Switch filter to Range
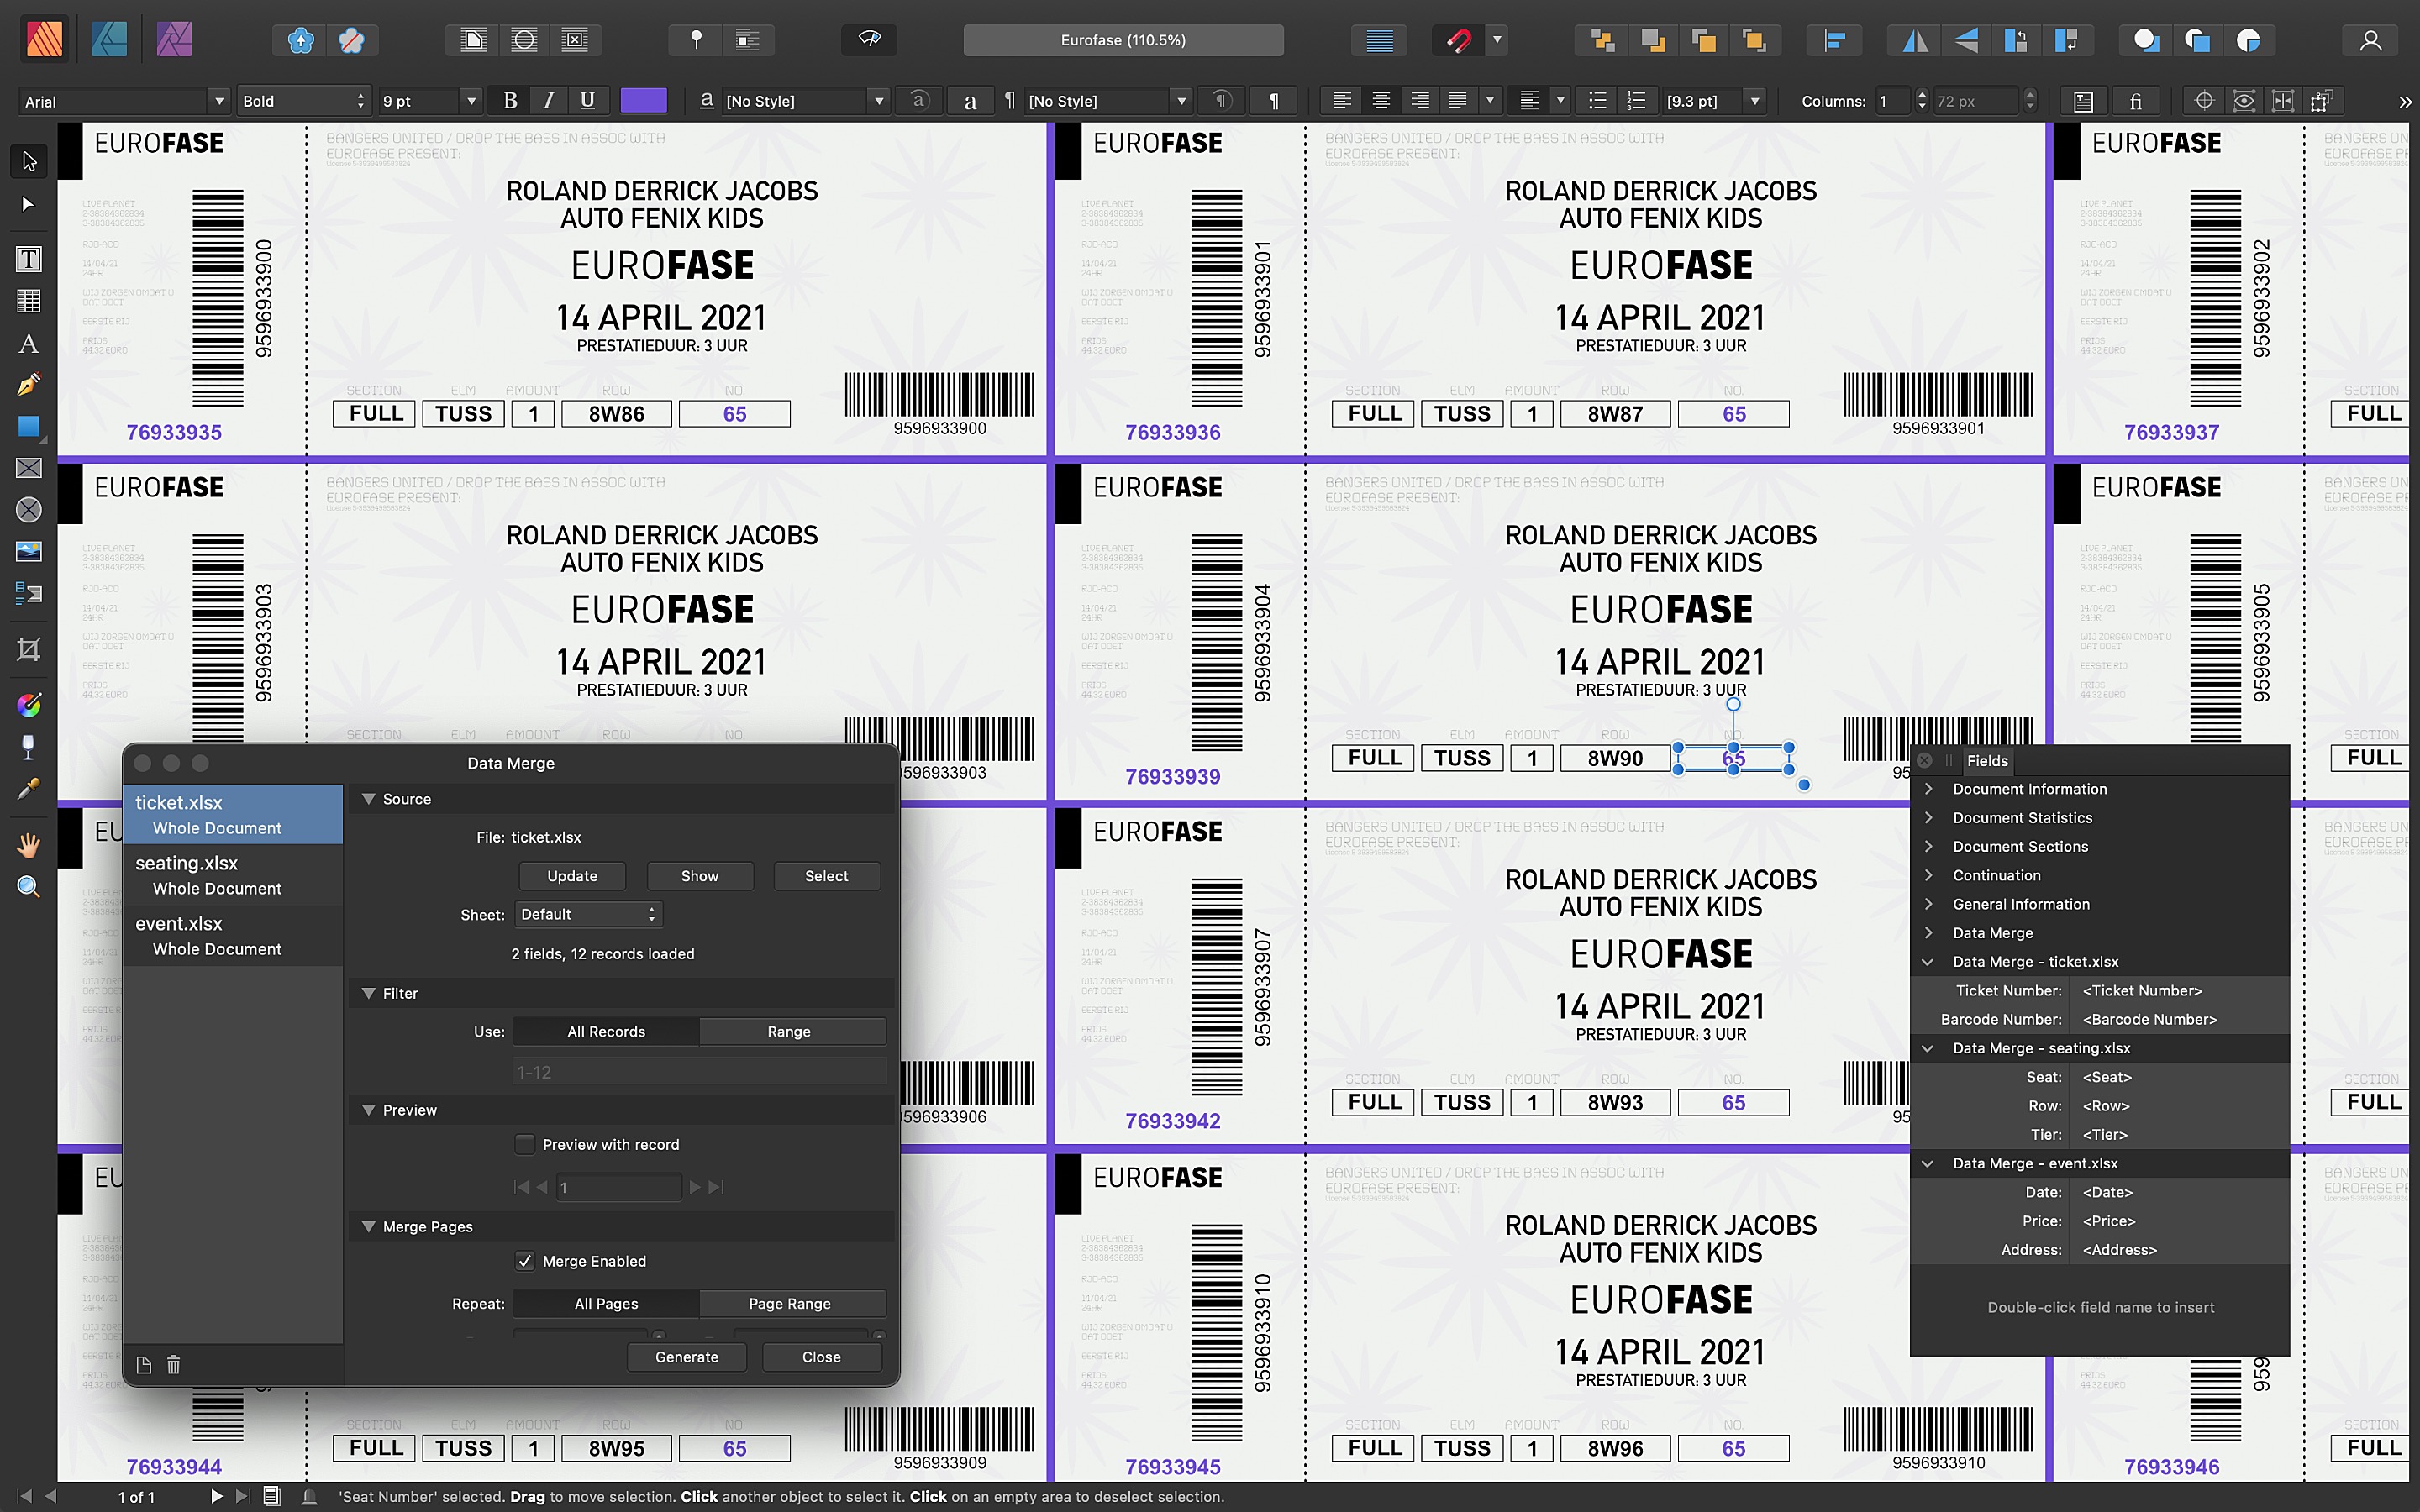The height and width of the screenshot is (1512, 2420). coord(788,1031)
